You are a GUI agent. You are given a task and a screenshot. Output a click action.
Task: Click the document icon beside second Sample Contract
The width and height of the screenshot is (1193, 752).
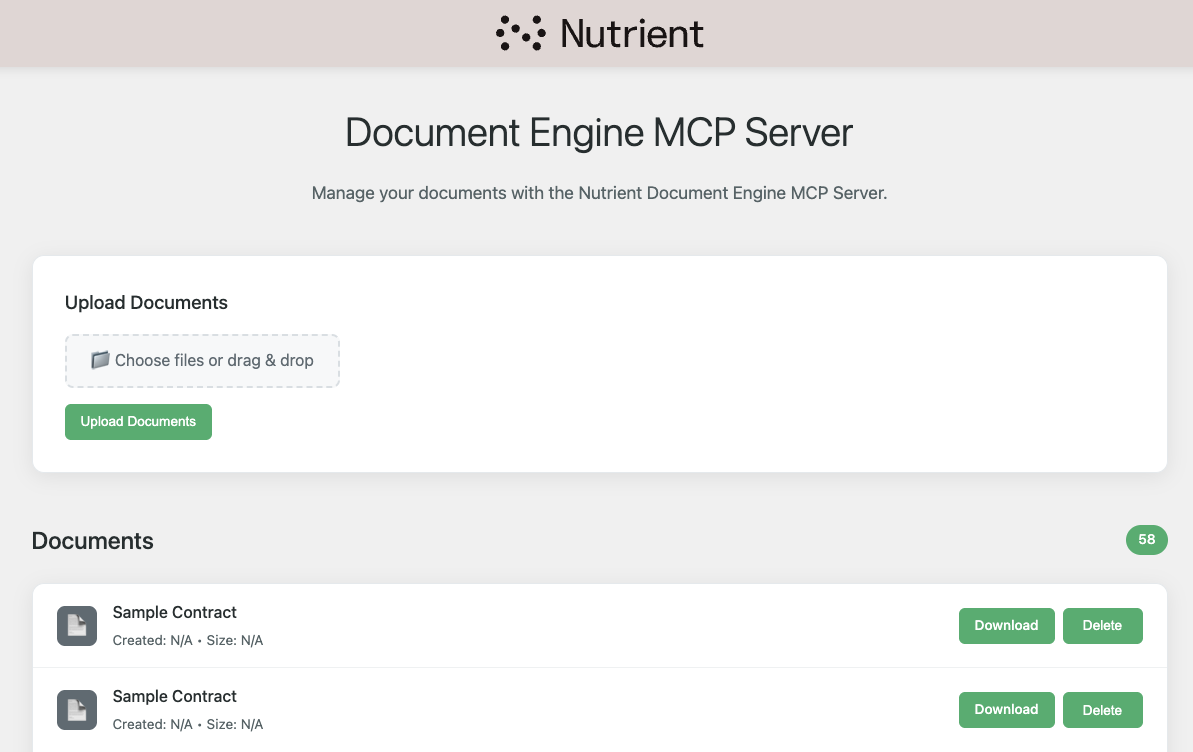click(x=77, y=709)
